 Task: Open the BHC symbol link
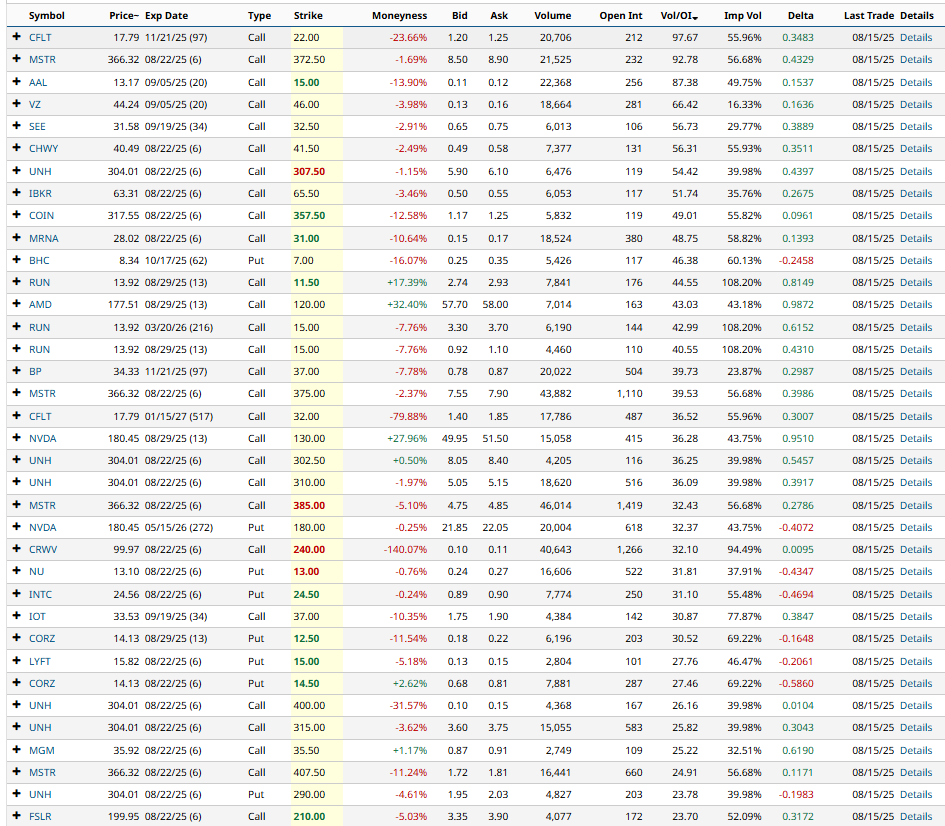39,260
